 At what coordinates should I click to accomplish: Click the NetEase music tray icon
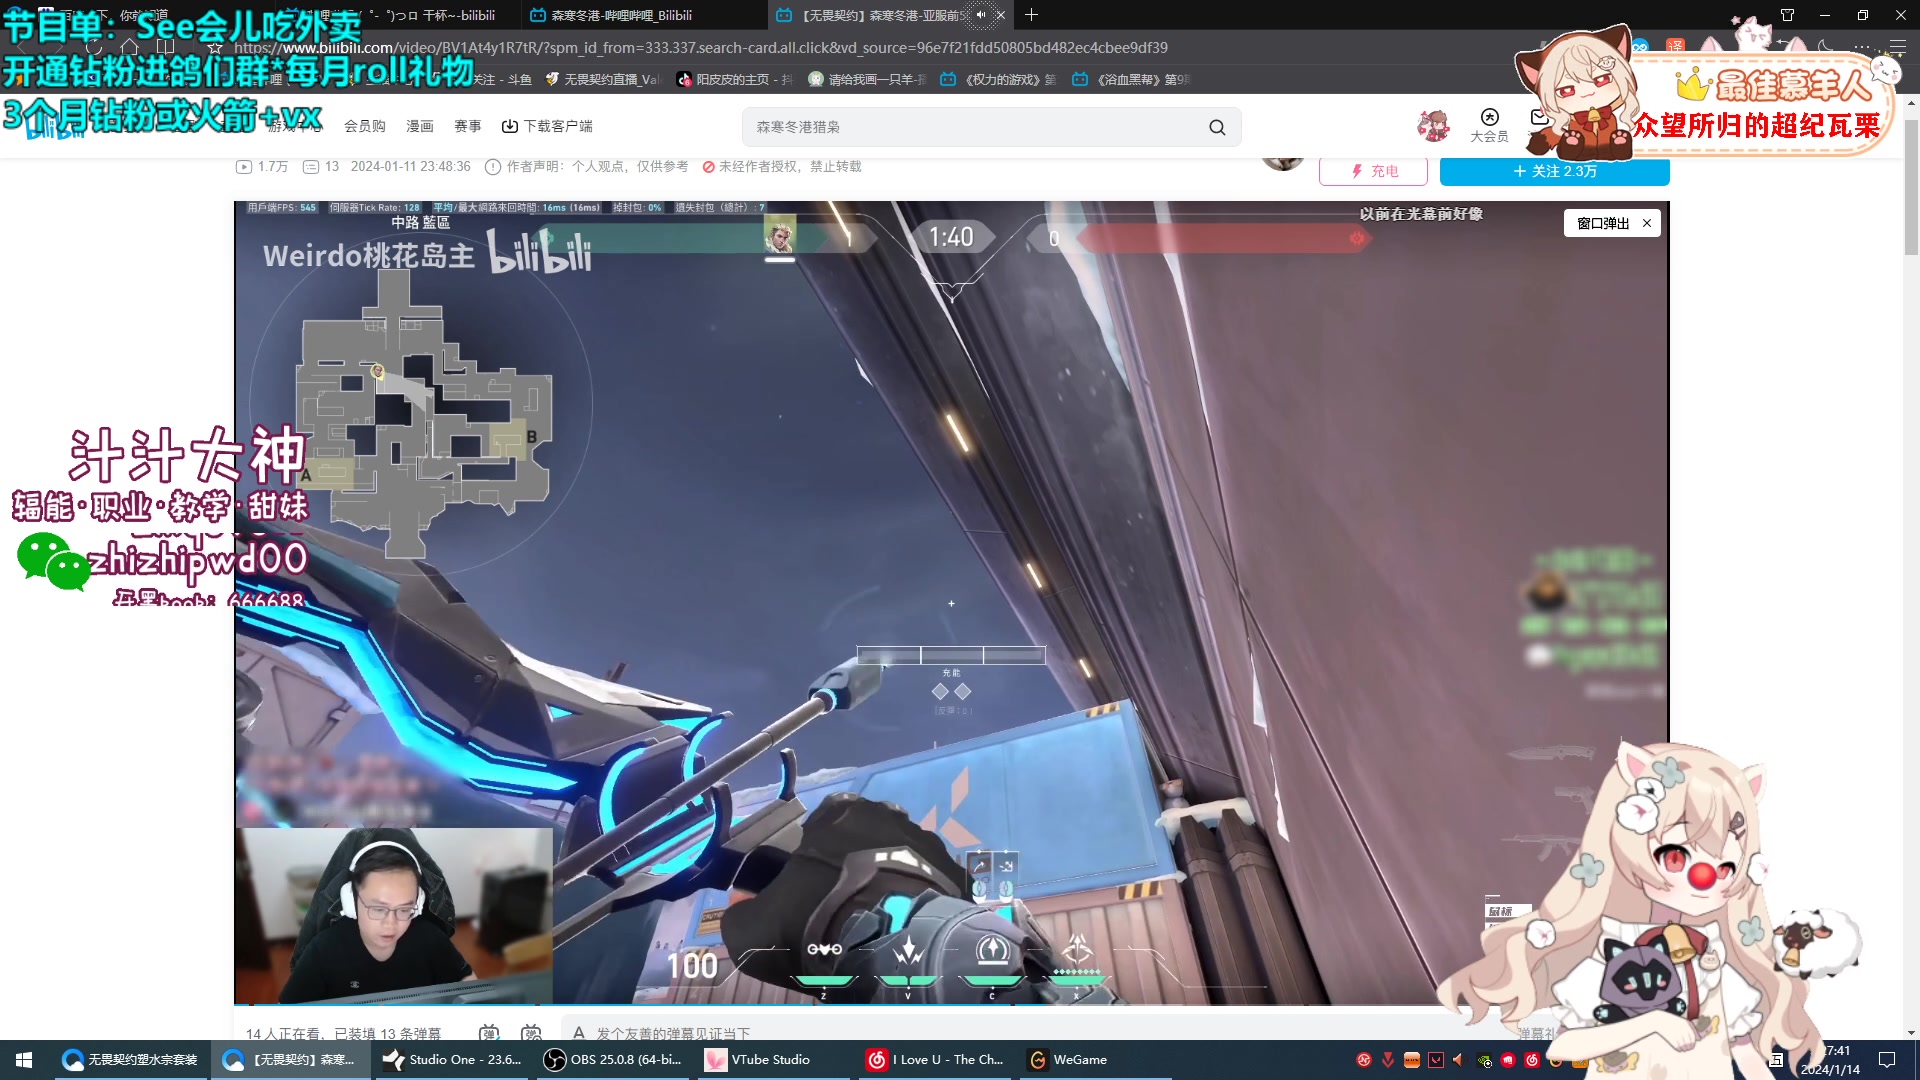pyautogui.click(x=1531, y=1060)
